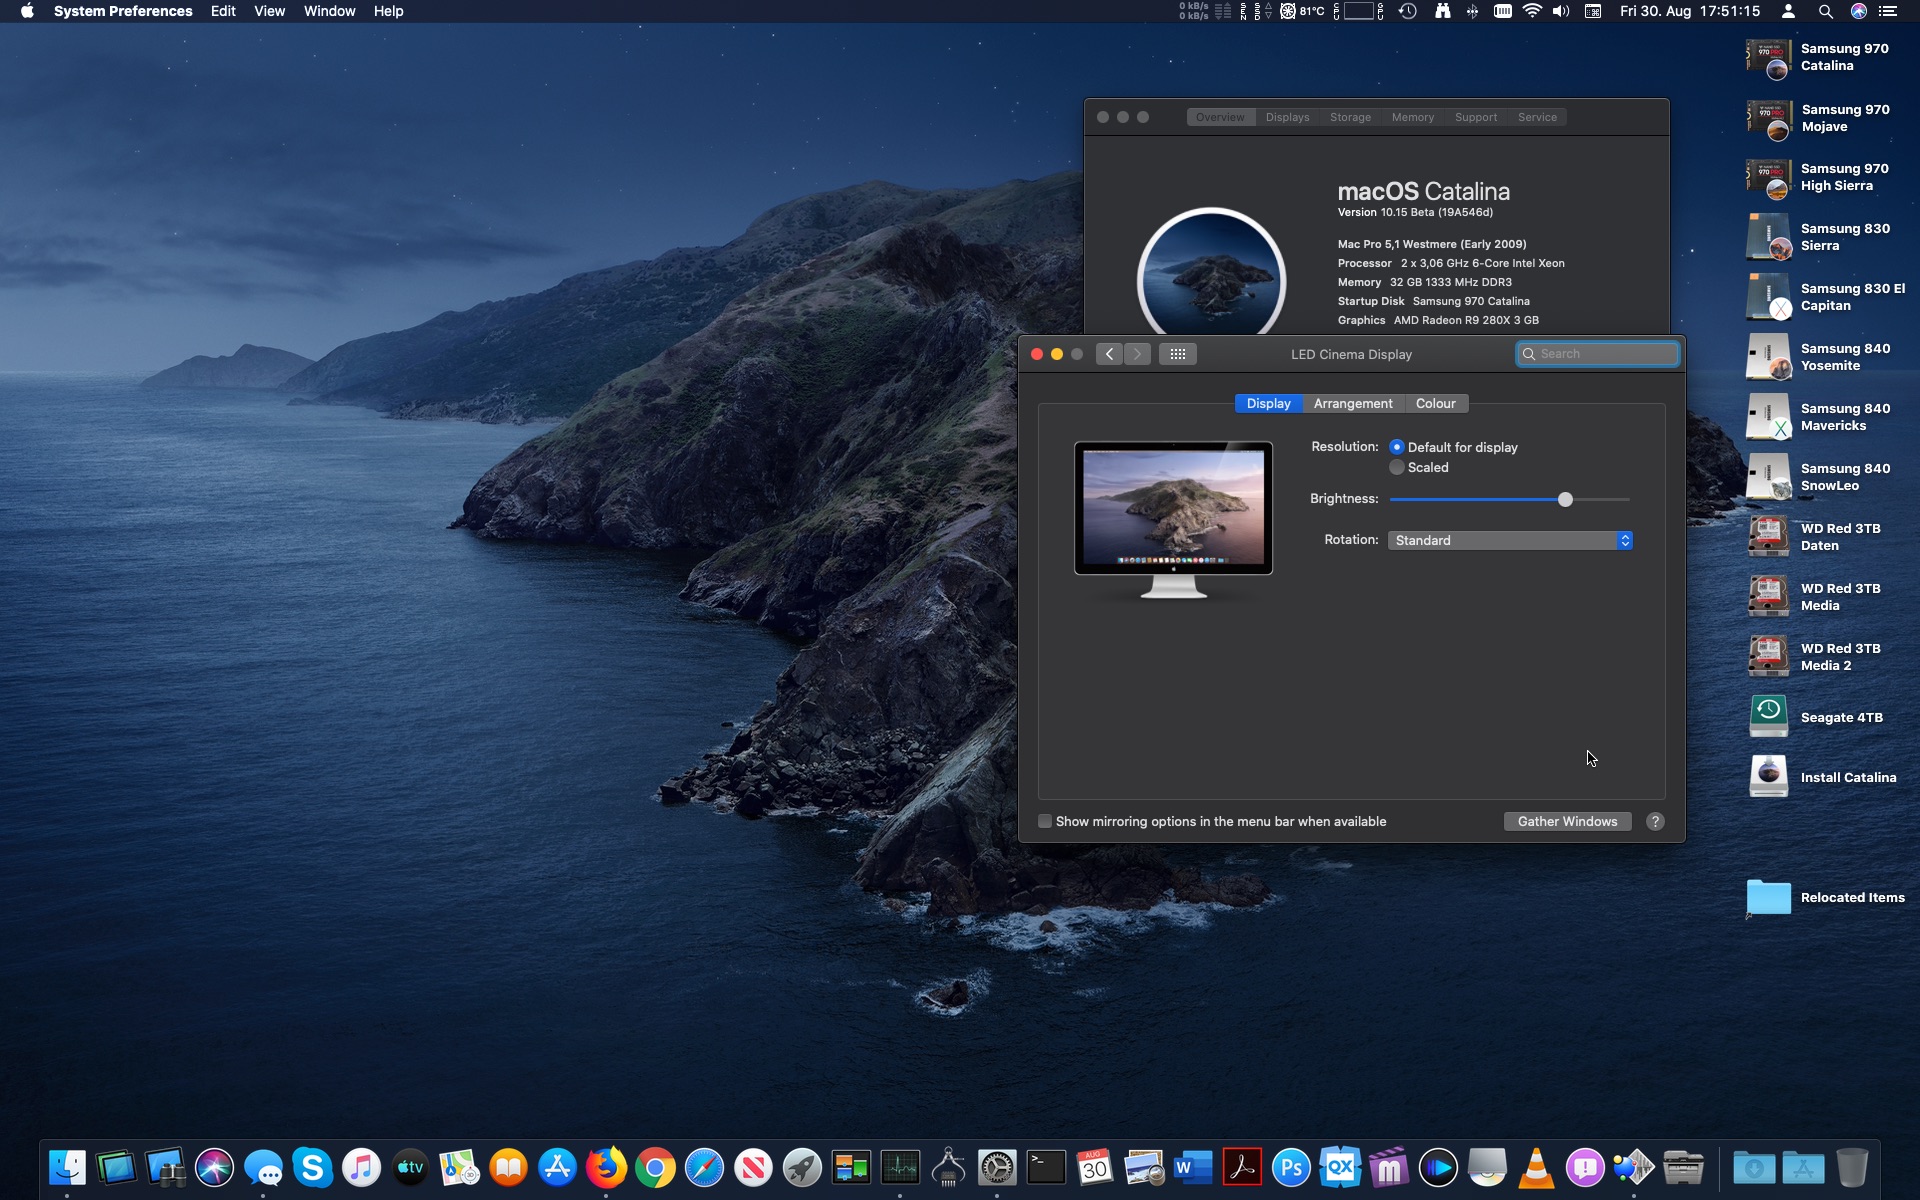The height and width of the screenshot is (1200, 1920).
Task: Open the Trash in the Dock
Action: [1852, 1167]
